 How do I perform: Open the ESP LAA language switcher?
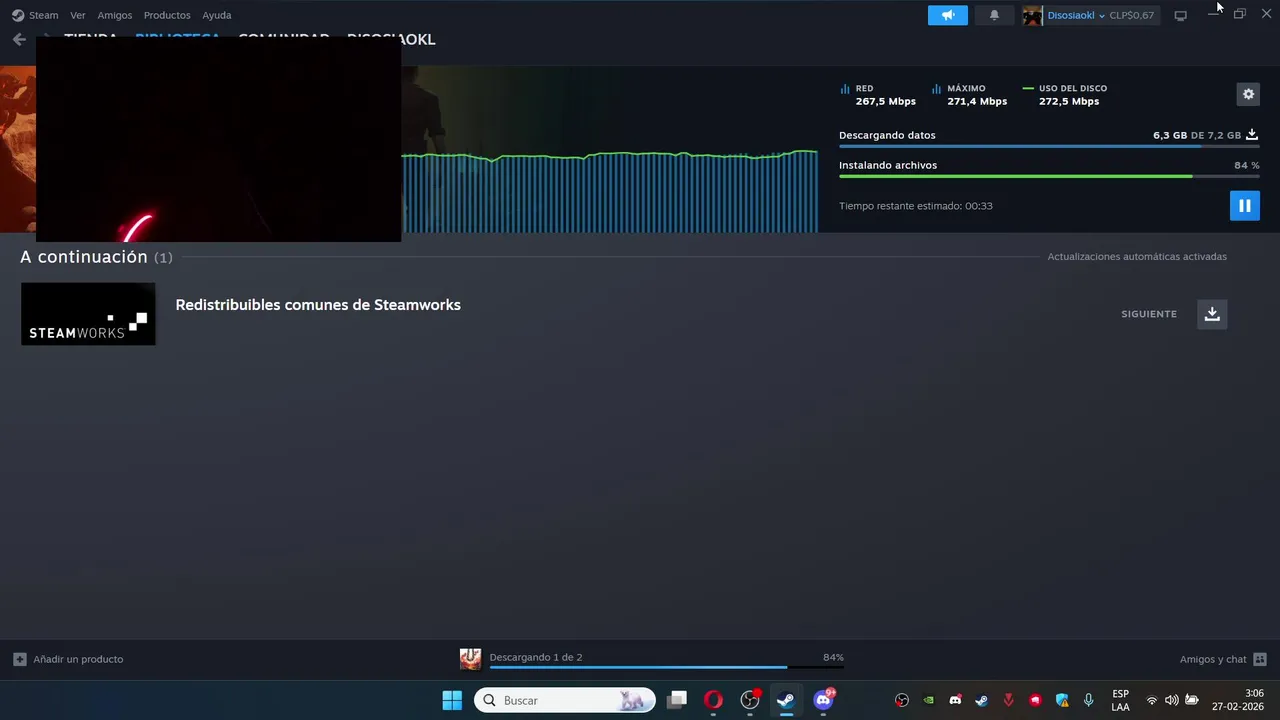tap(1120, 700)
